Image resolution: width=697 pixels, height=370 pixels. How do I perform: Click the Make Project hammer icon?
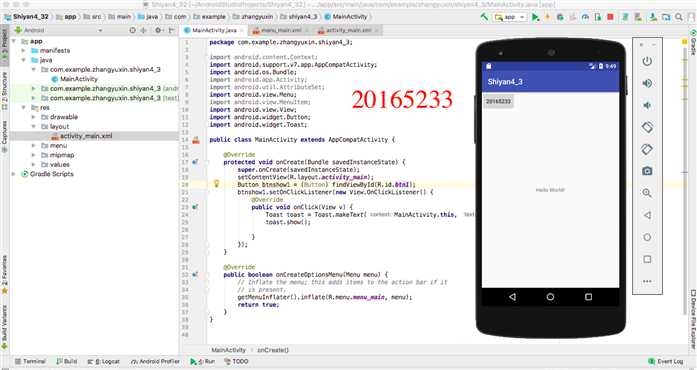coord(485,17)
